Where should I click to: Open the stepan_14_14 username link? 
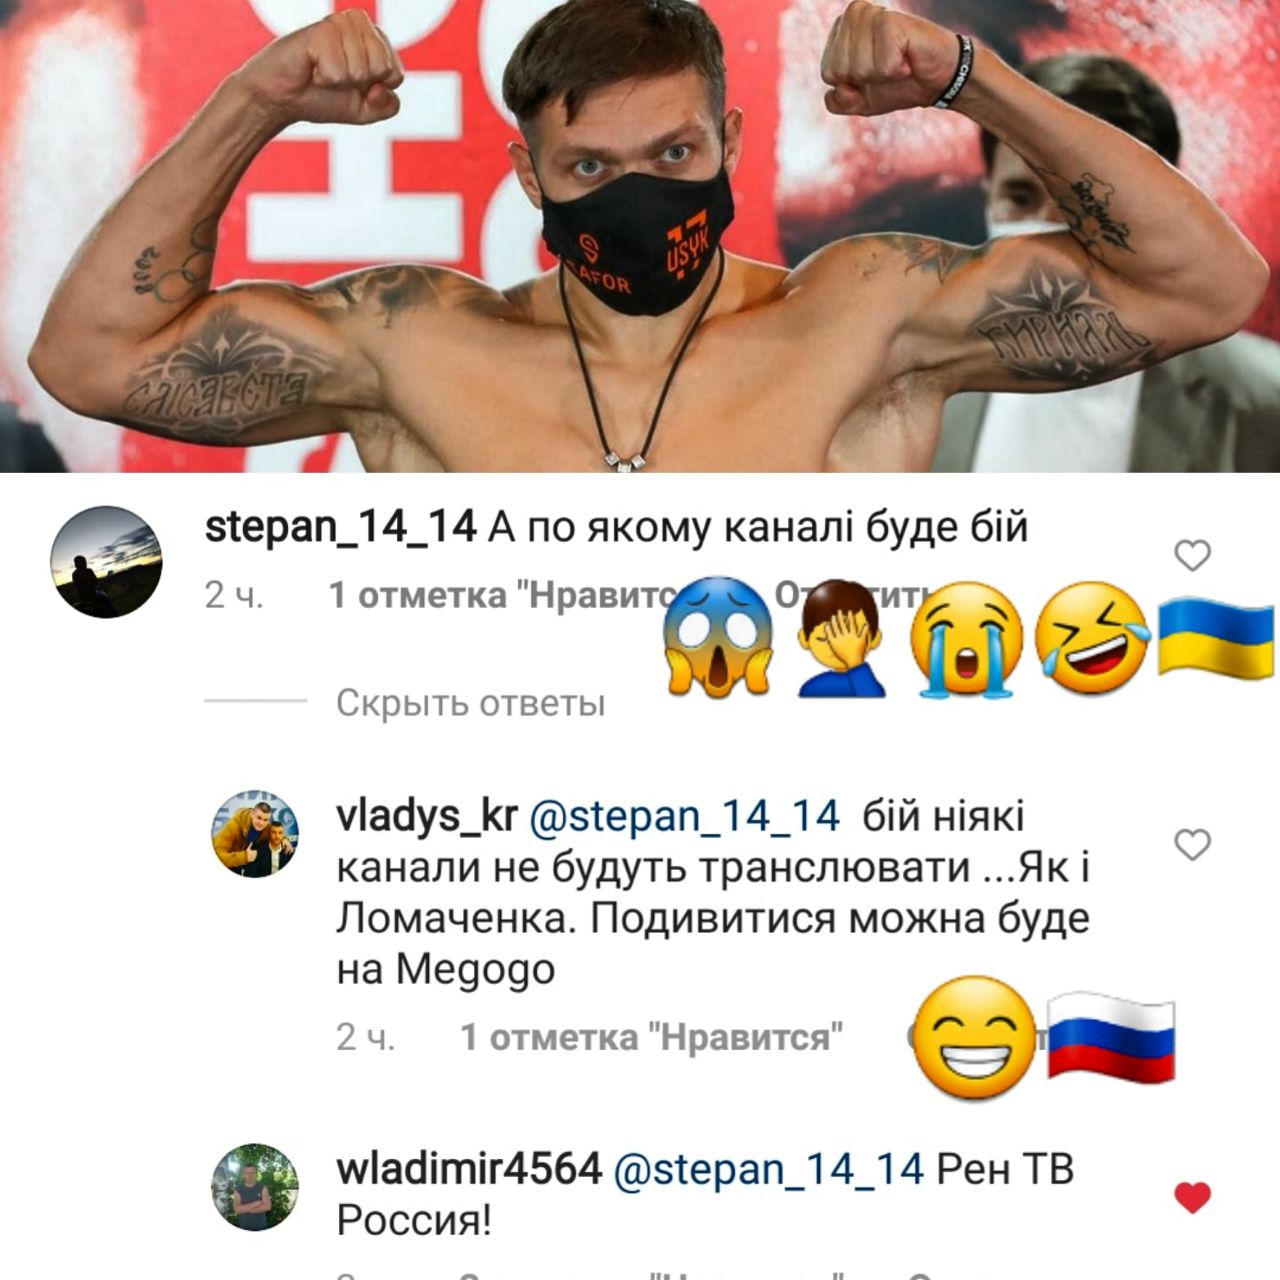[340, 527]
